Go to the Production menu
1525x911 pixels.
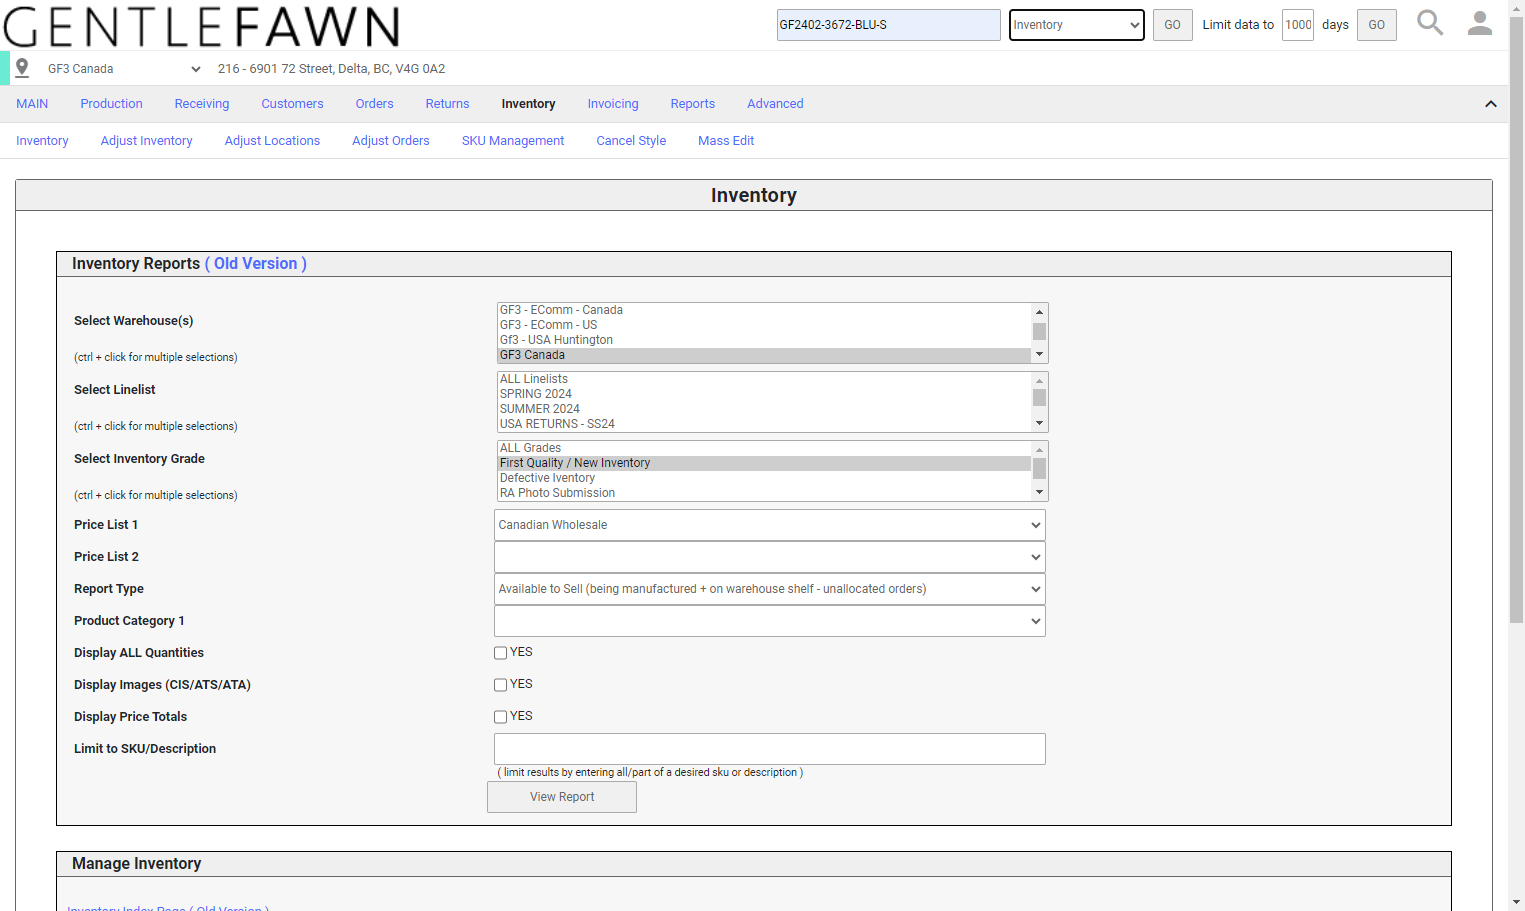tap(111, 104)
